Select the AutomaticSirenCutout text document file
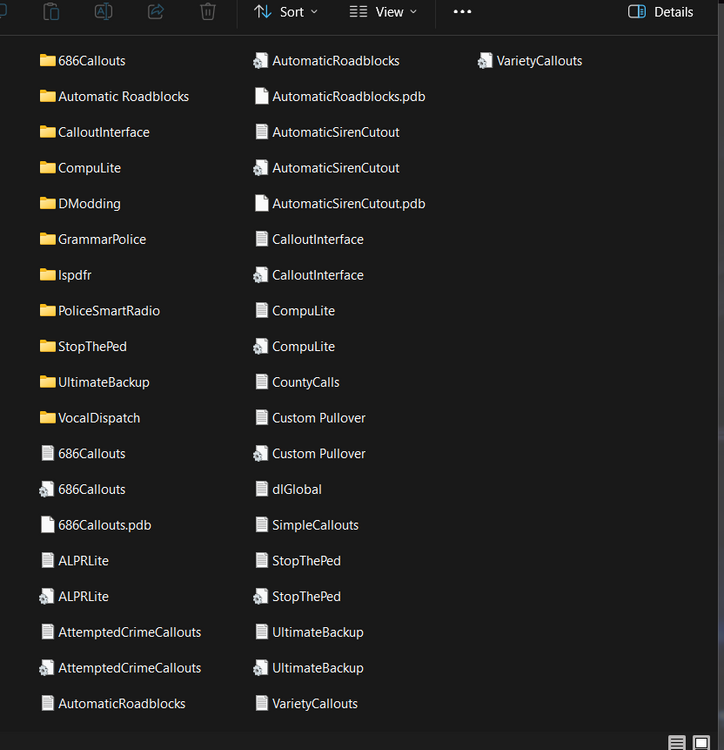 pos(327,132)
